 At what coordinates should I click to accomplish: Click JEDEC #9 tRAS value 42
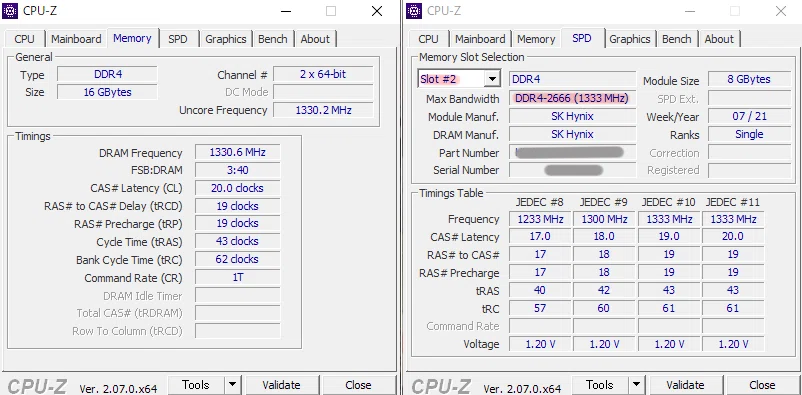(x=604, y=290)
